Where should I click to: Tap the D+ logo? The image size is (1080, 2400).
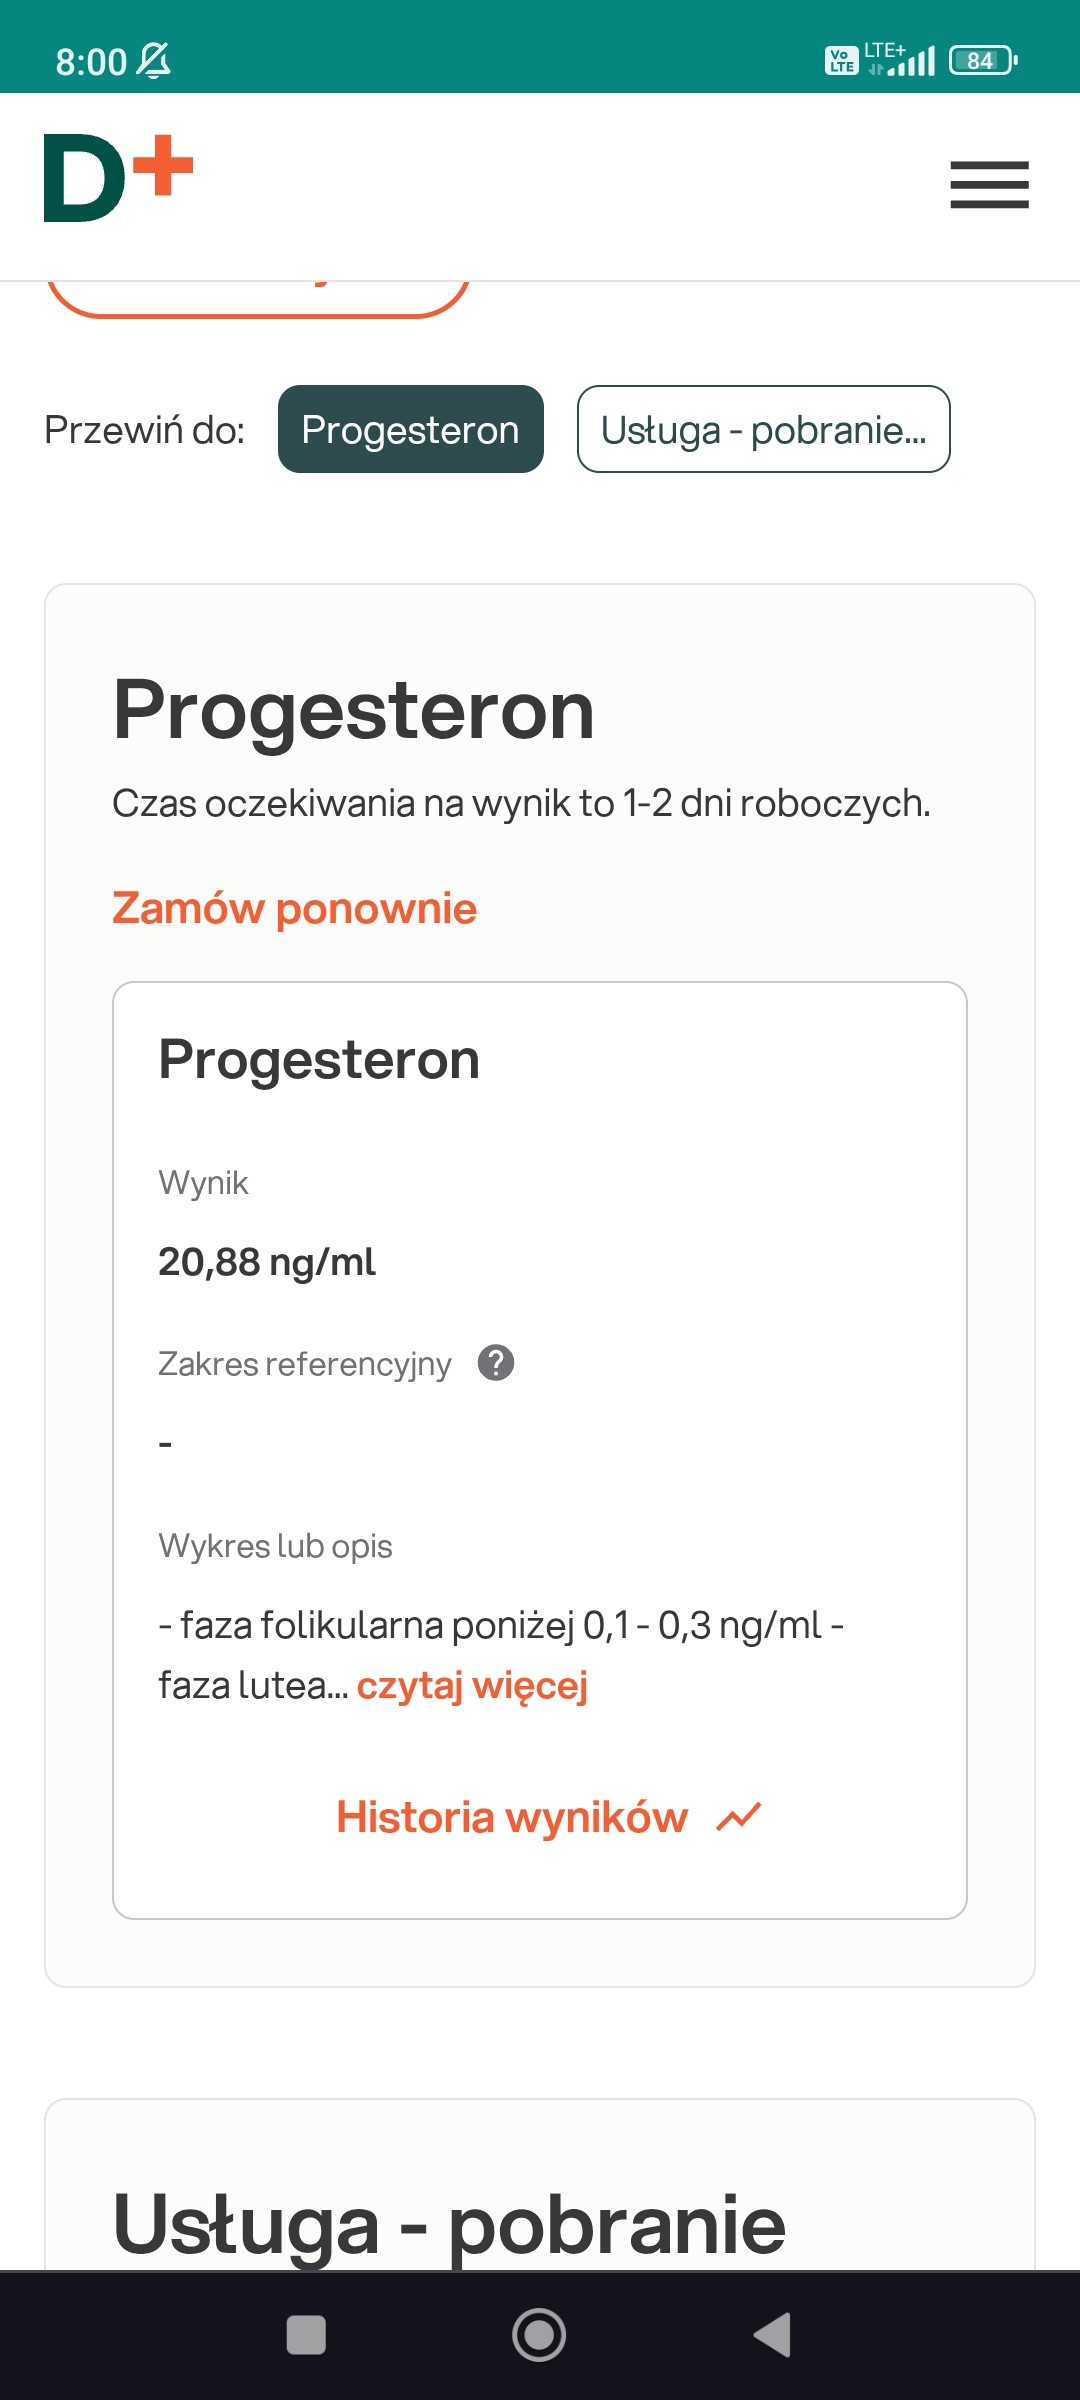click(118, 178)
